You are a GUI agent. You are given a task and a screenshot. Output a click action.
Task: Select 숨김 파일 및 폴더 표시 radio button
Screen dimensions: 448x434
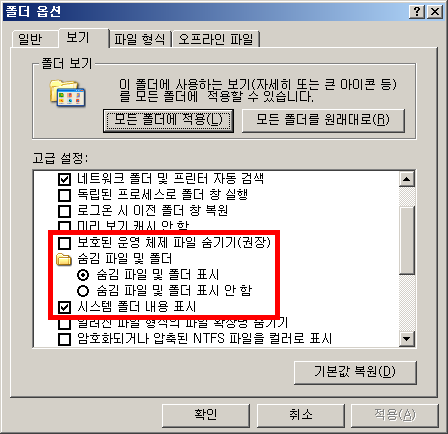click(x=83, y=275)
